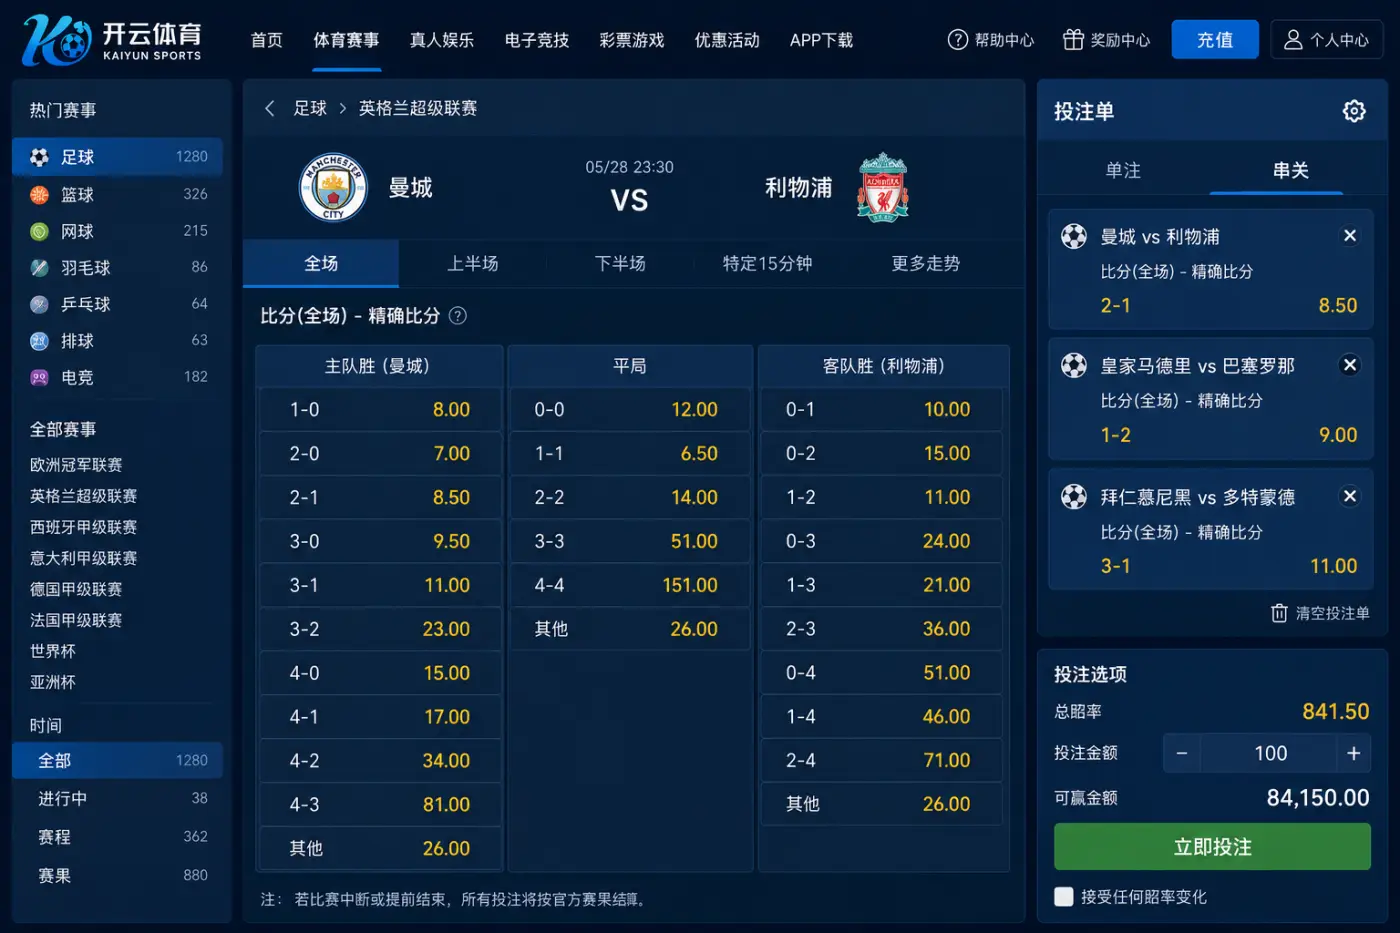Click the 足球 breadcrumb link
Screen dimensions: 1400x933
pyautogui.click(x=310, y=108)
